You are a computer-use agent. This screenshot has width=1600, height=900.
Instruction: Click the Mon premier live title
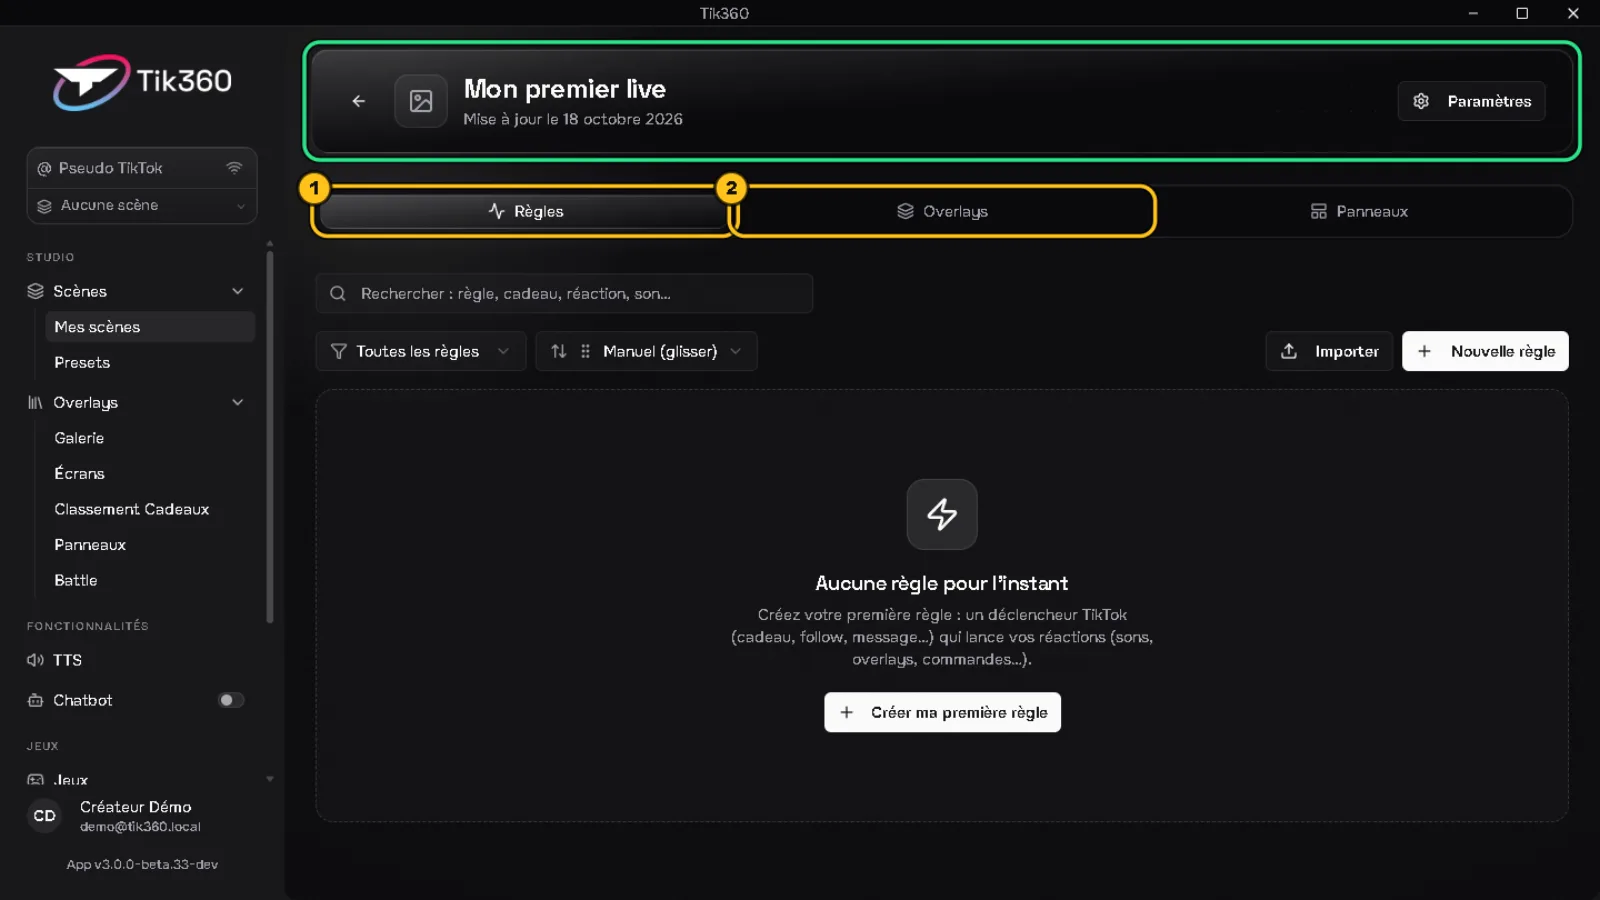[x=565, y=89]
